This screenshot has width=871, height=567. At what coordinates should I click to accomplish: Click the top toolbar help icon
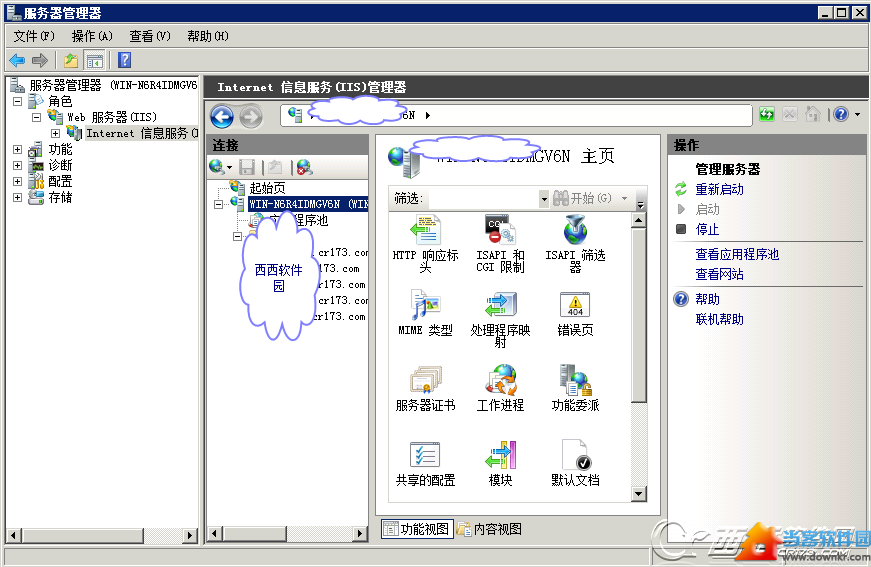tap(124, 60)
